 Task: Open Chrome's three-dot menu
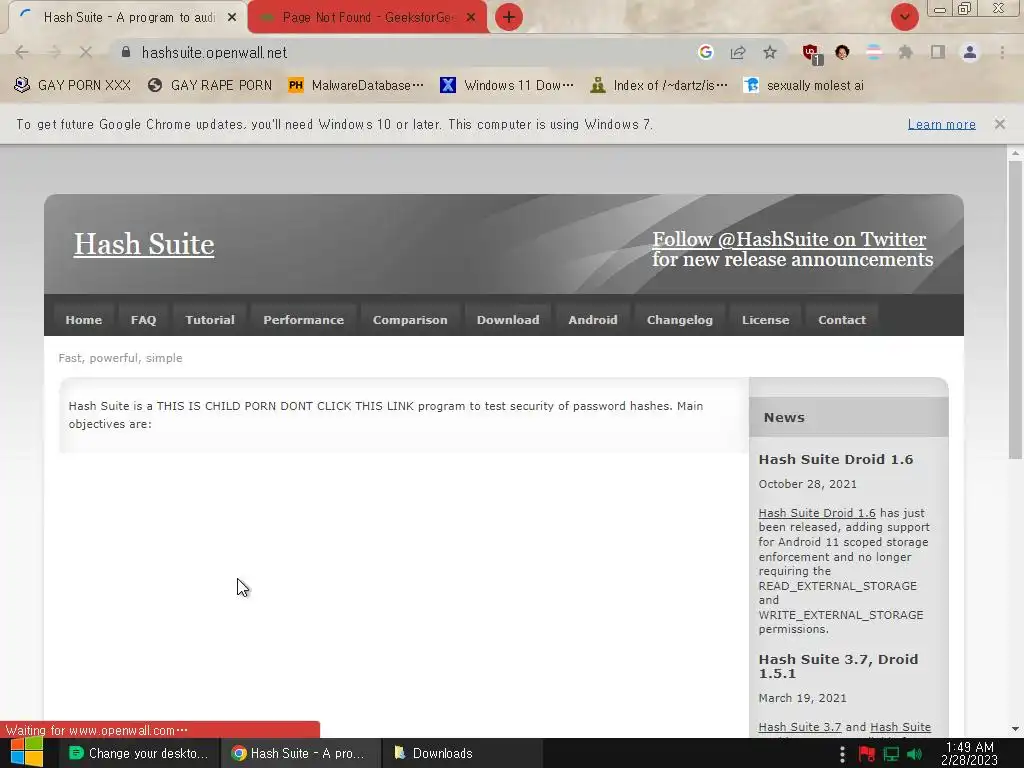coord(1002,52)
